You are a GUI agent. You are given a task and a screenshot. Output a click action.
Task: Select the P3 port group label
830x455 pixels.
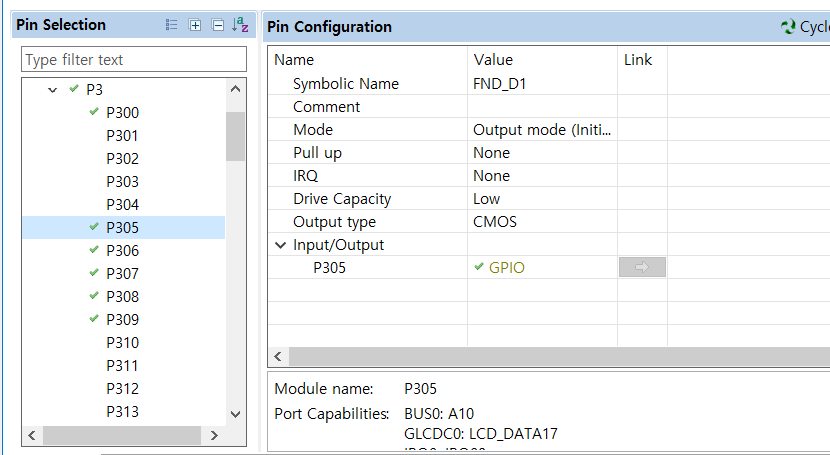[x=94, y=90]
